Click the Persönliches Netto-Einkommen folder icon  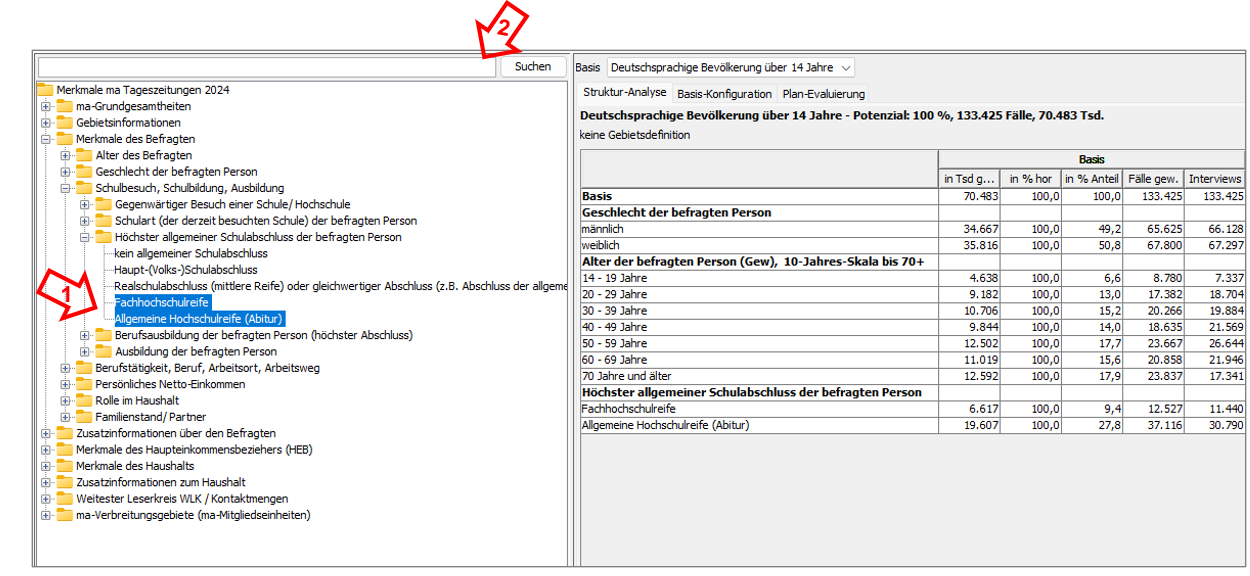click(x=84, y=384)
